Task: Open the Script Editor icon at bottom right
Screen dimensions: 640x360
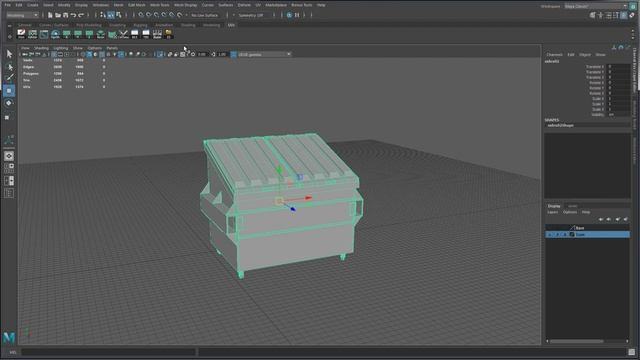Action: 632,352
